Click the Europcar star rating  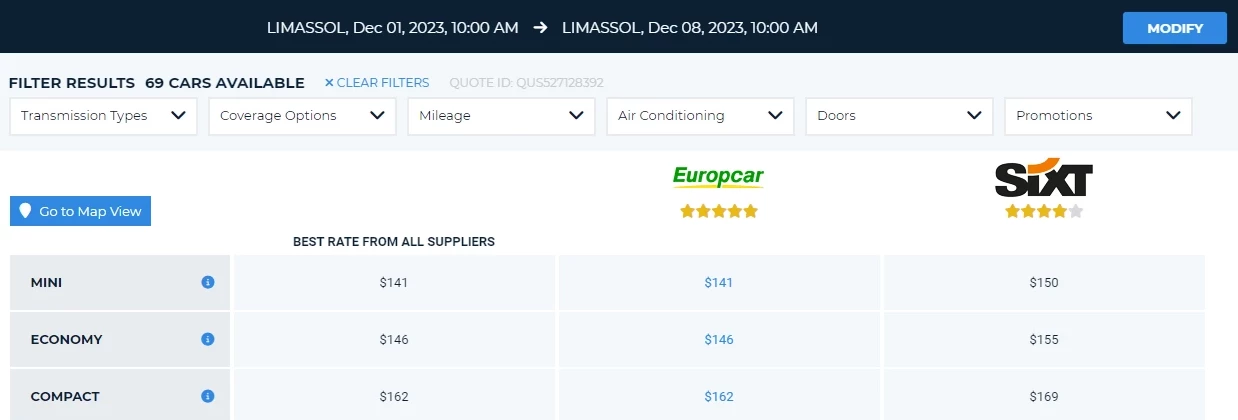(x=719, y=212)
